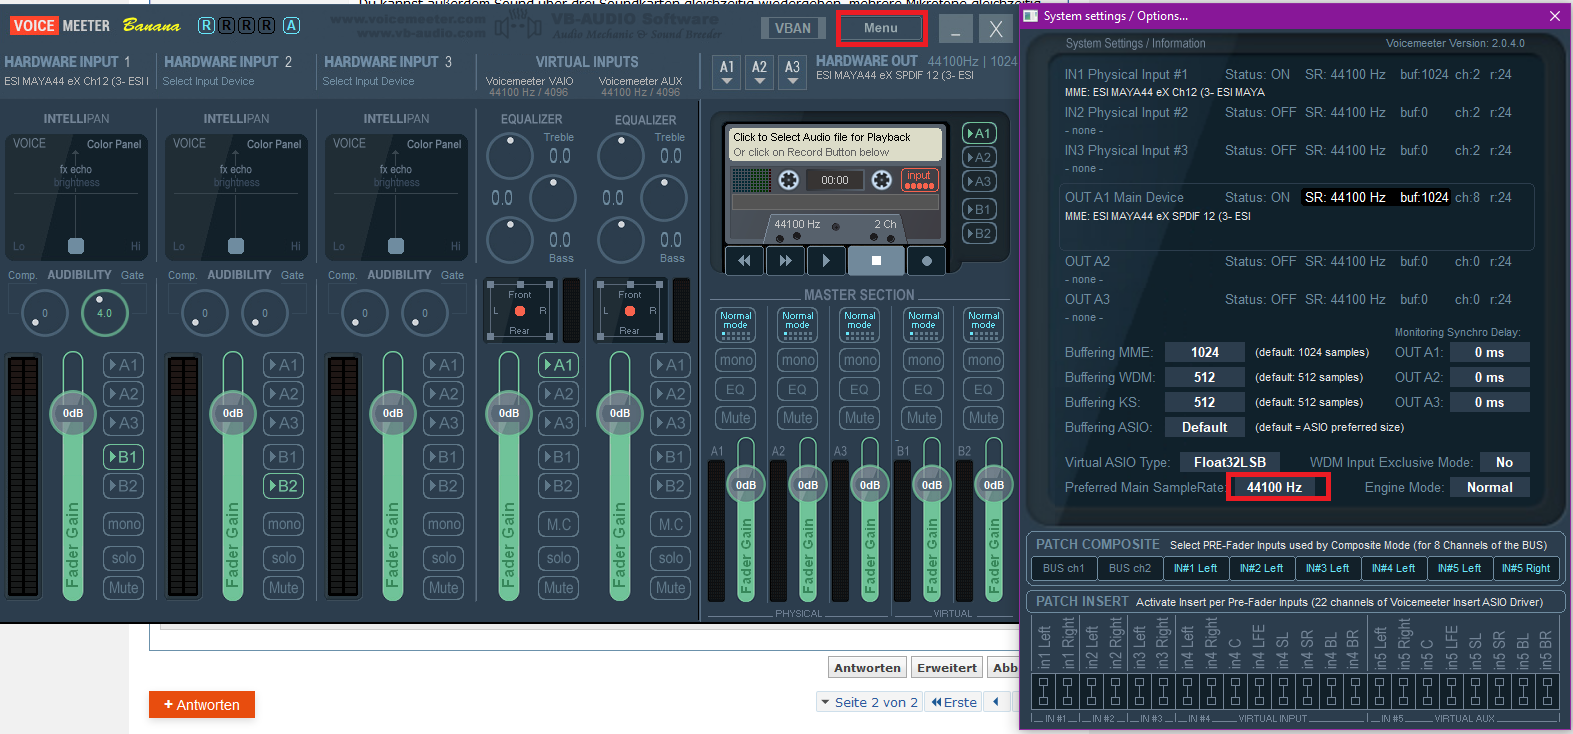This screenshot has height=734, width=1573.
Task: Toggle in1 Left insert in Patch Insert
Action: [1044, 690]
